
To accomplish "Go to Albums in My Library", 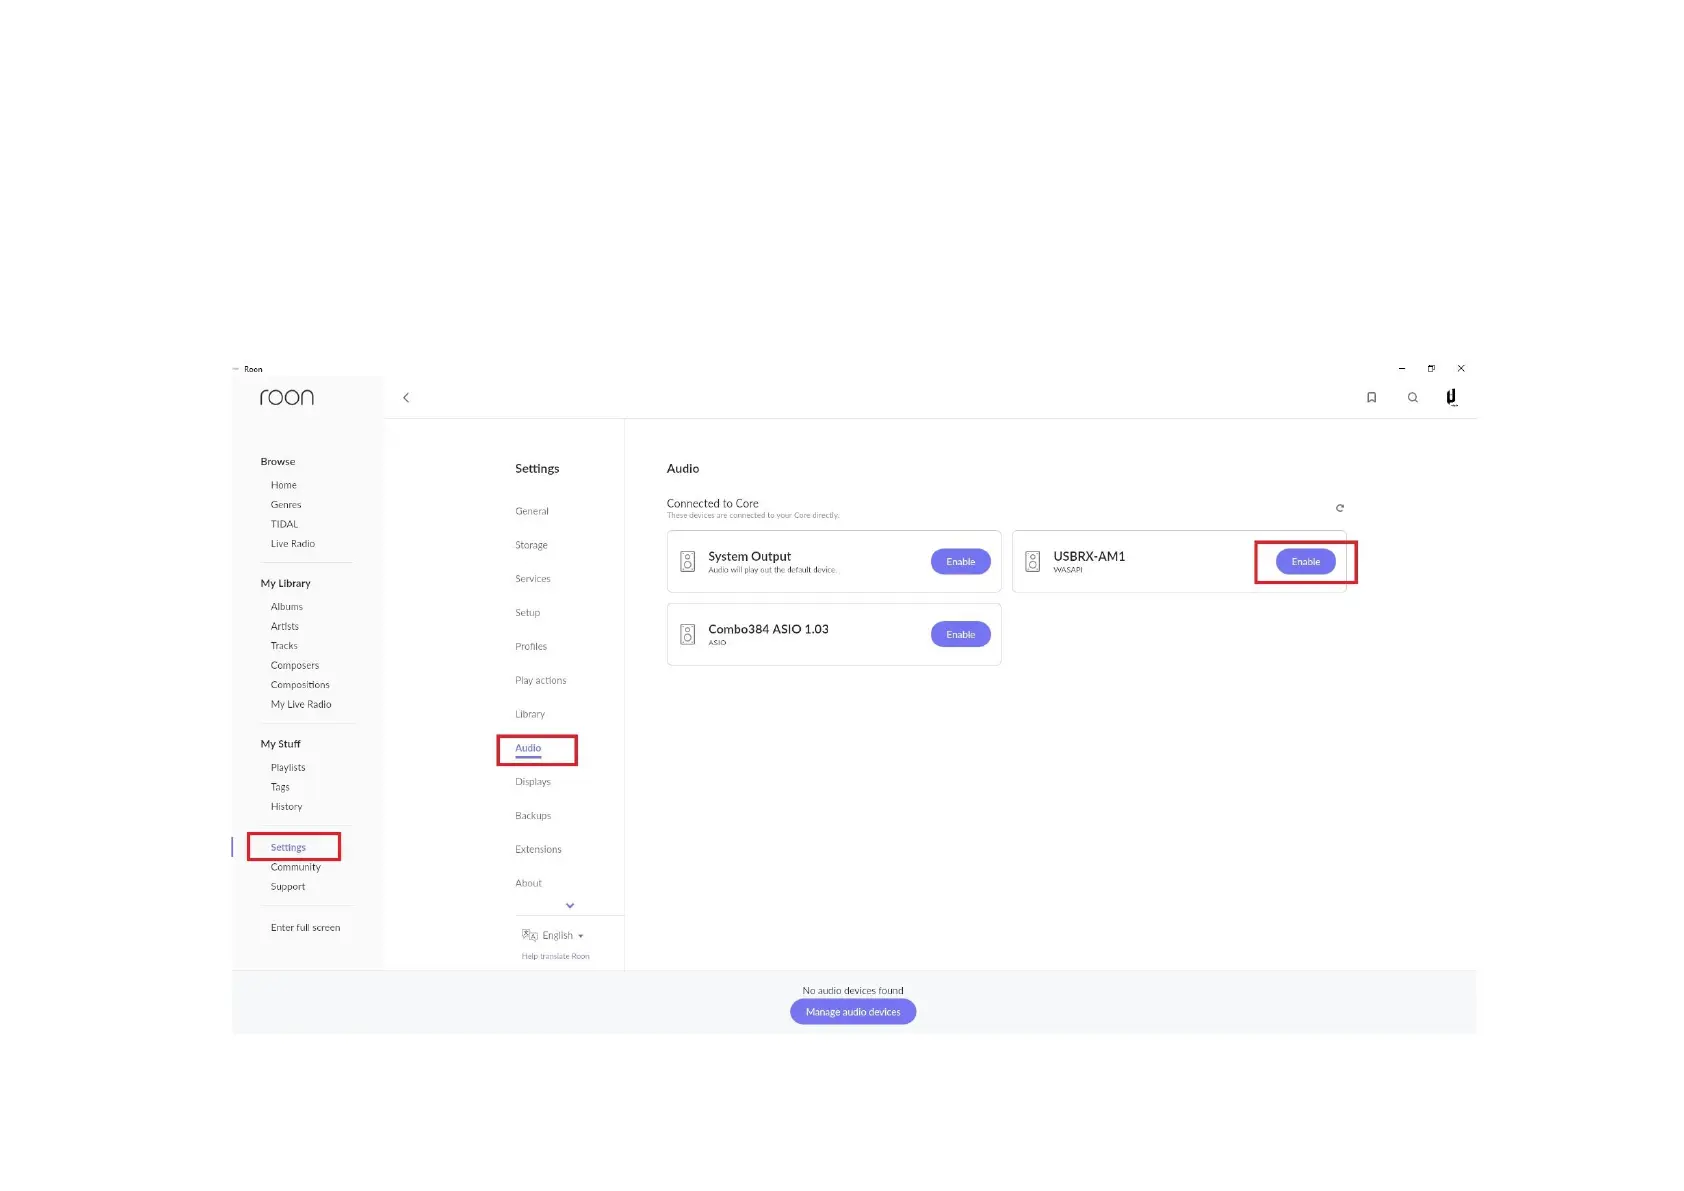I will (286, 607).
